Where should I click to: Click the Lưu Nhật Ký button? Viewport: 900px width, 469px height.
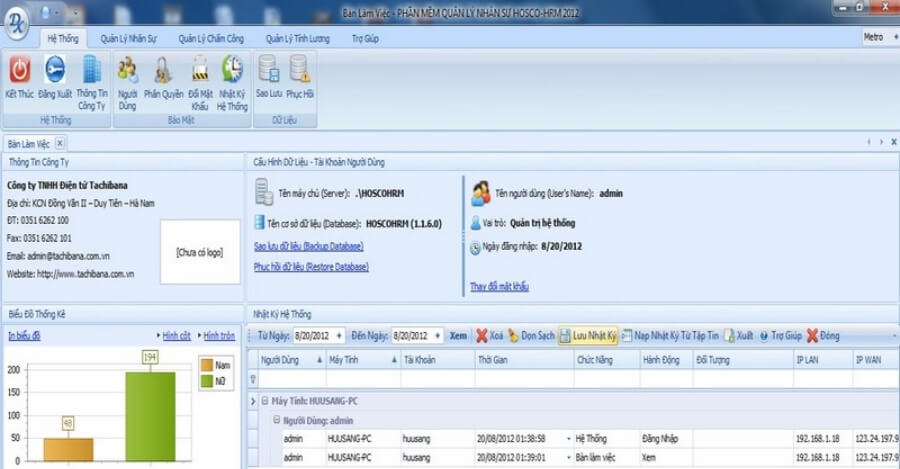(588, 336)
